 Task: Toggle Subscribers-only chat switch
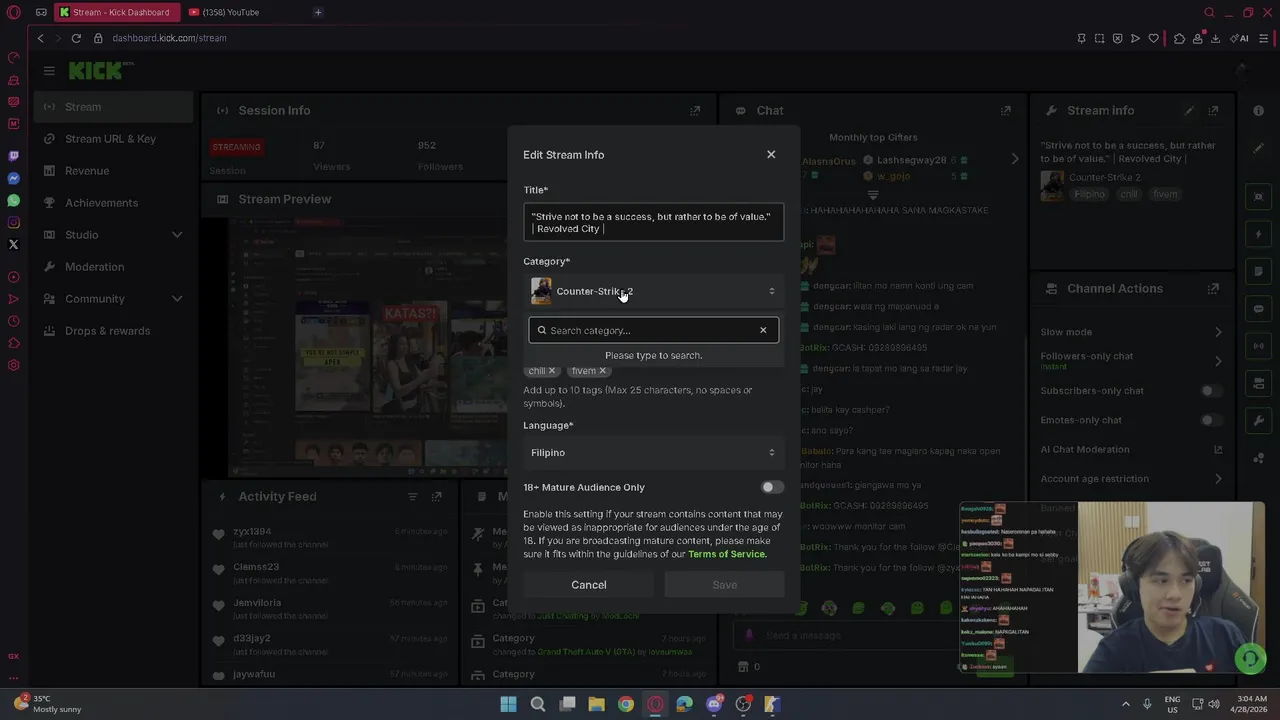click(x=1211, y=391)
